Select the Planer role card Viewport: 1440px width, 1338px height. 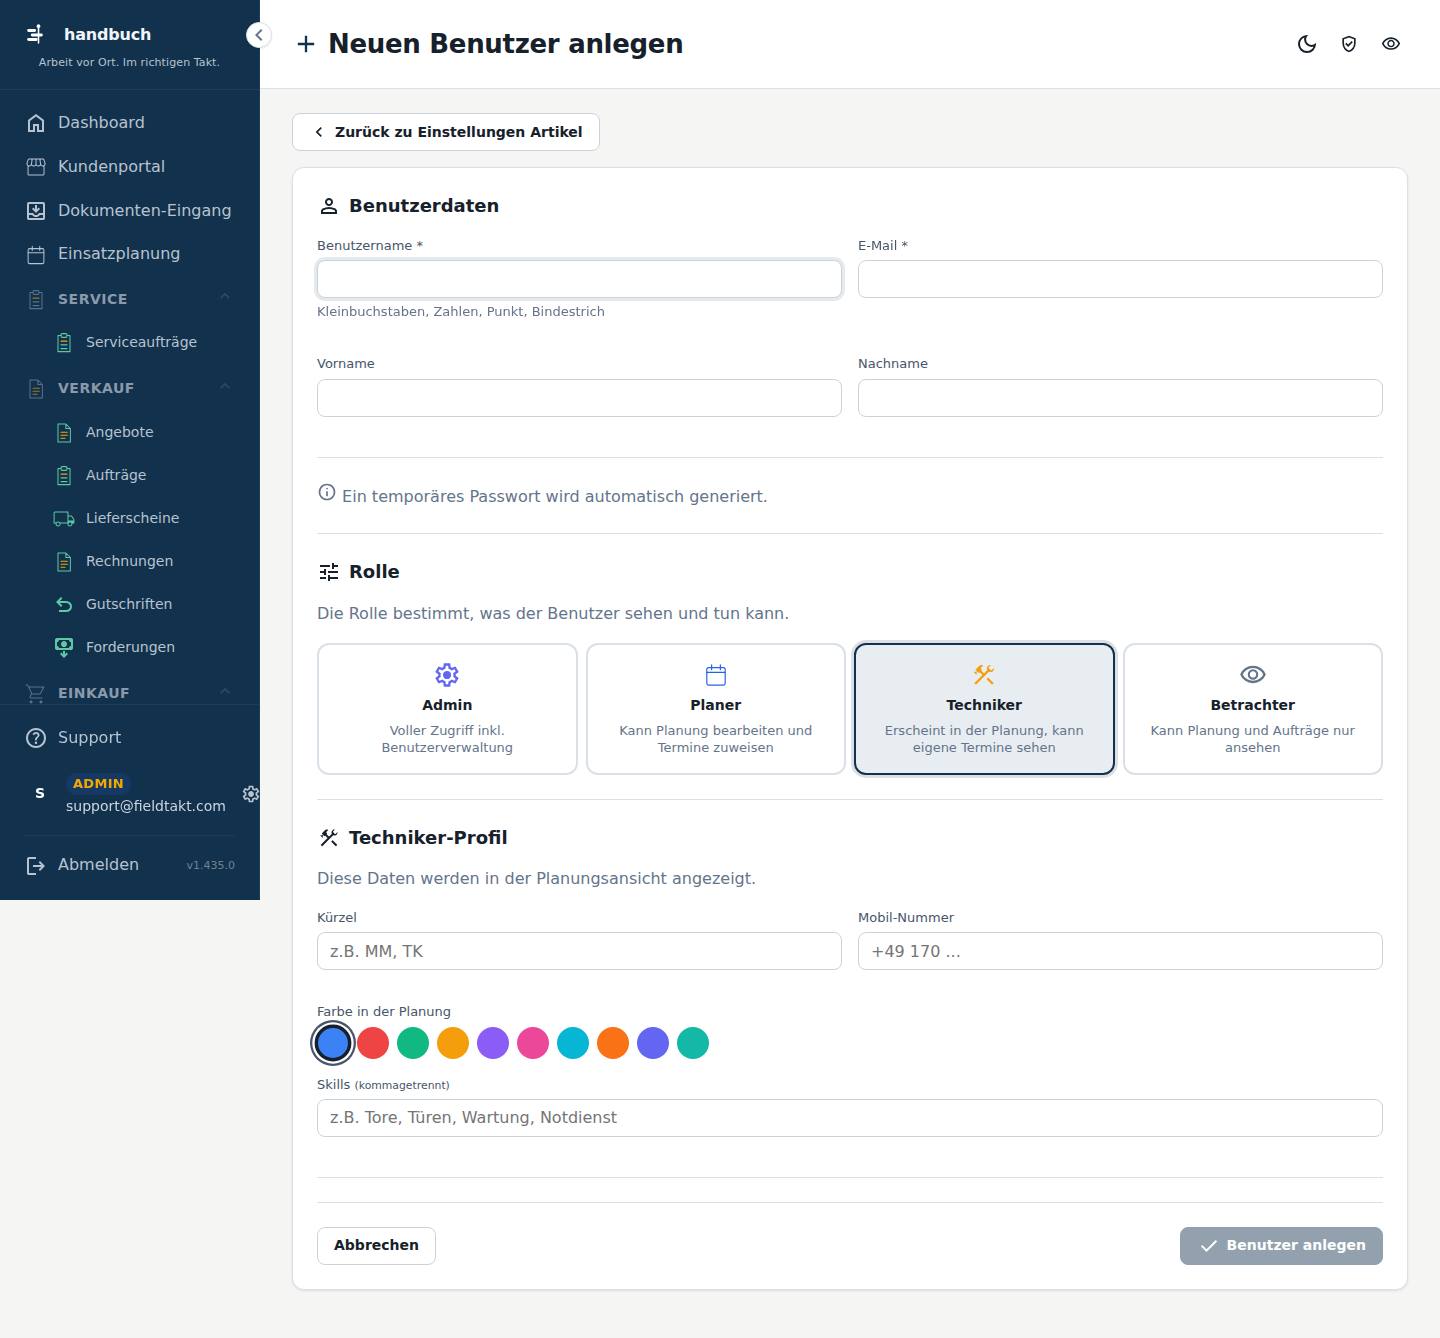point(716,709)
